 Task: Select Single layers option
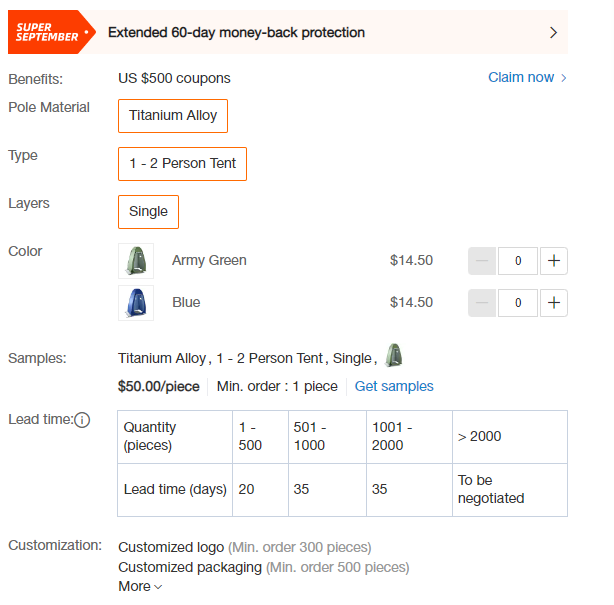point(148,212)
